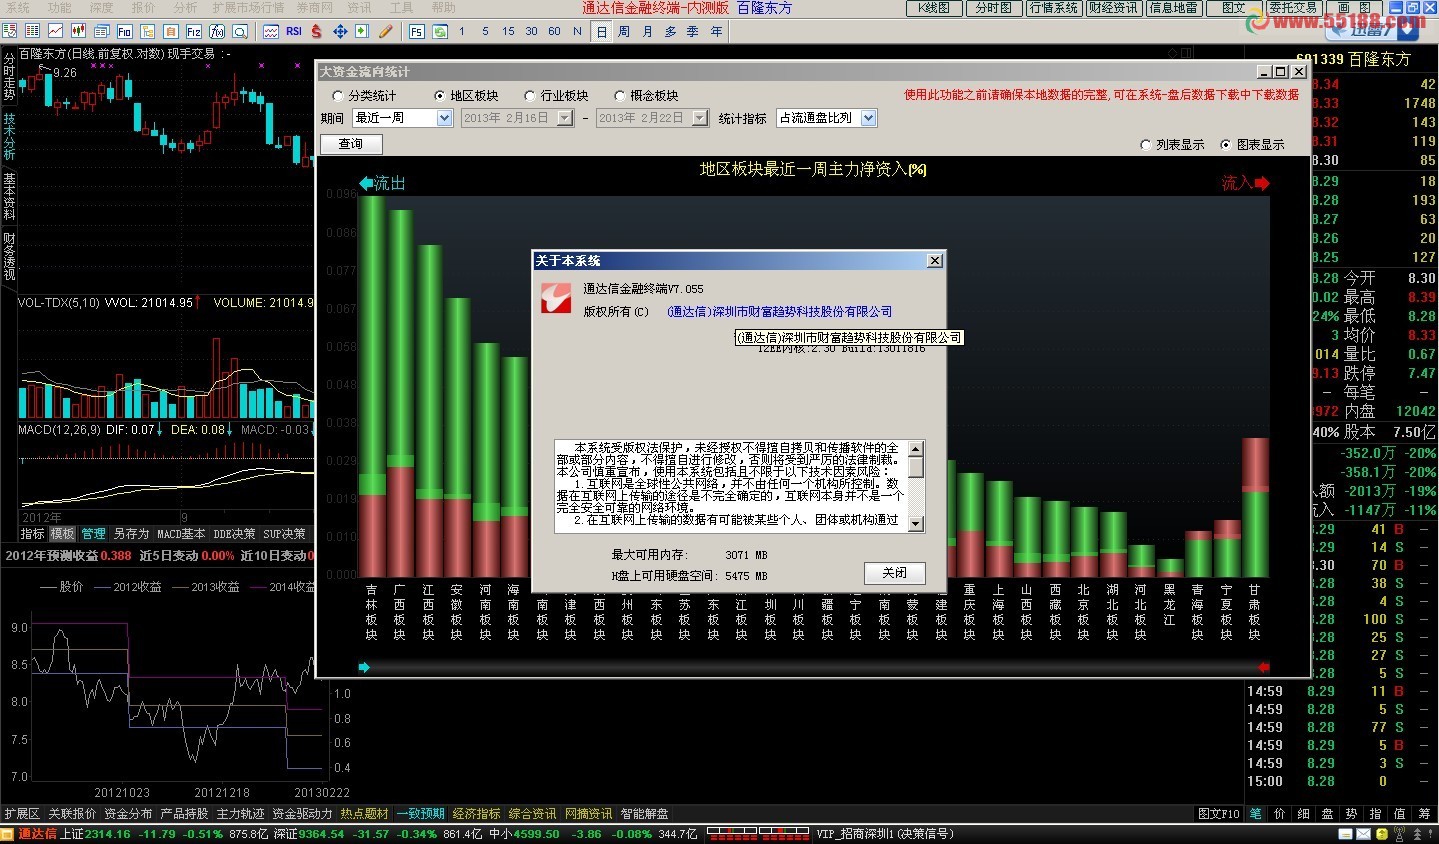Open the 系统 menu

pyautogui.click(x=17, y=8)
